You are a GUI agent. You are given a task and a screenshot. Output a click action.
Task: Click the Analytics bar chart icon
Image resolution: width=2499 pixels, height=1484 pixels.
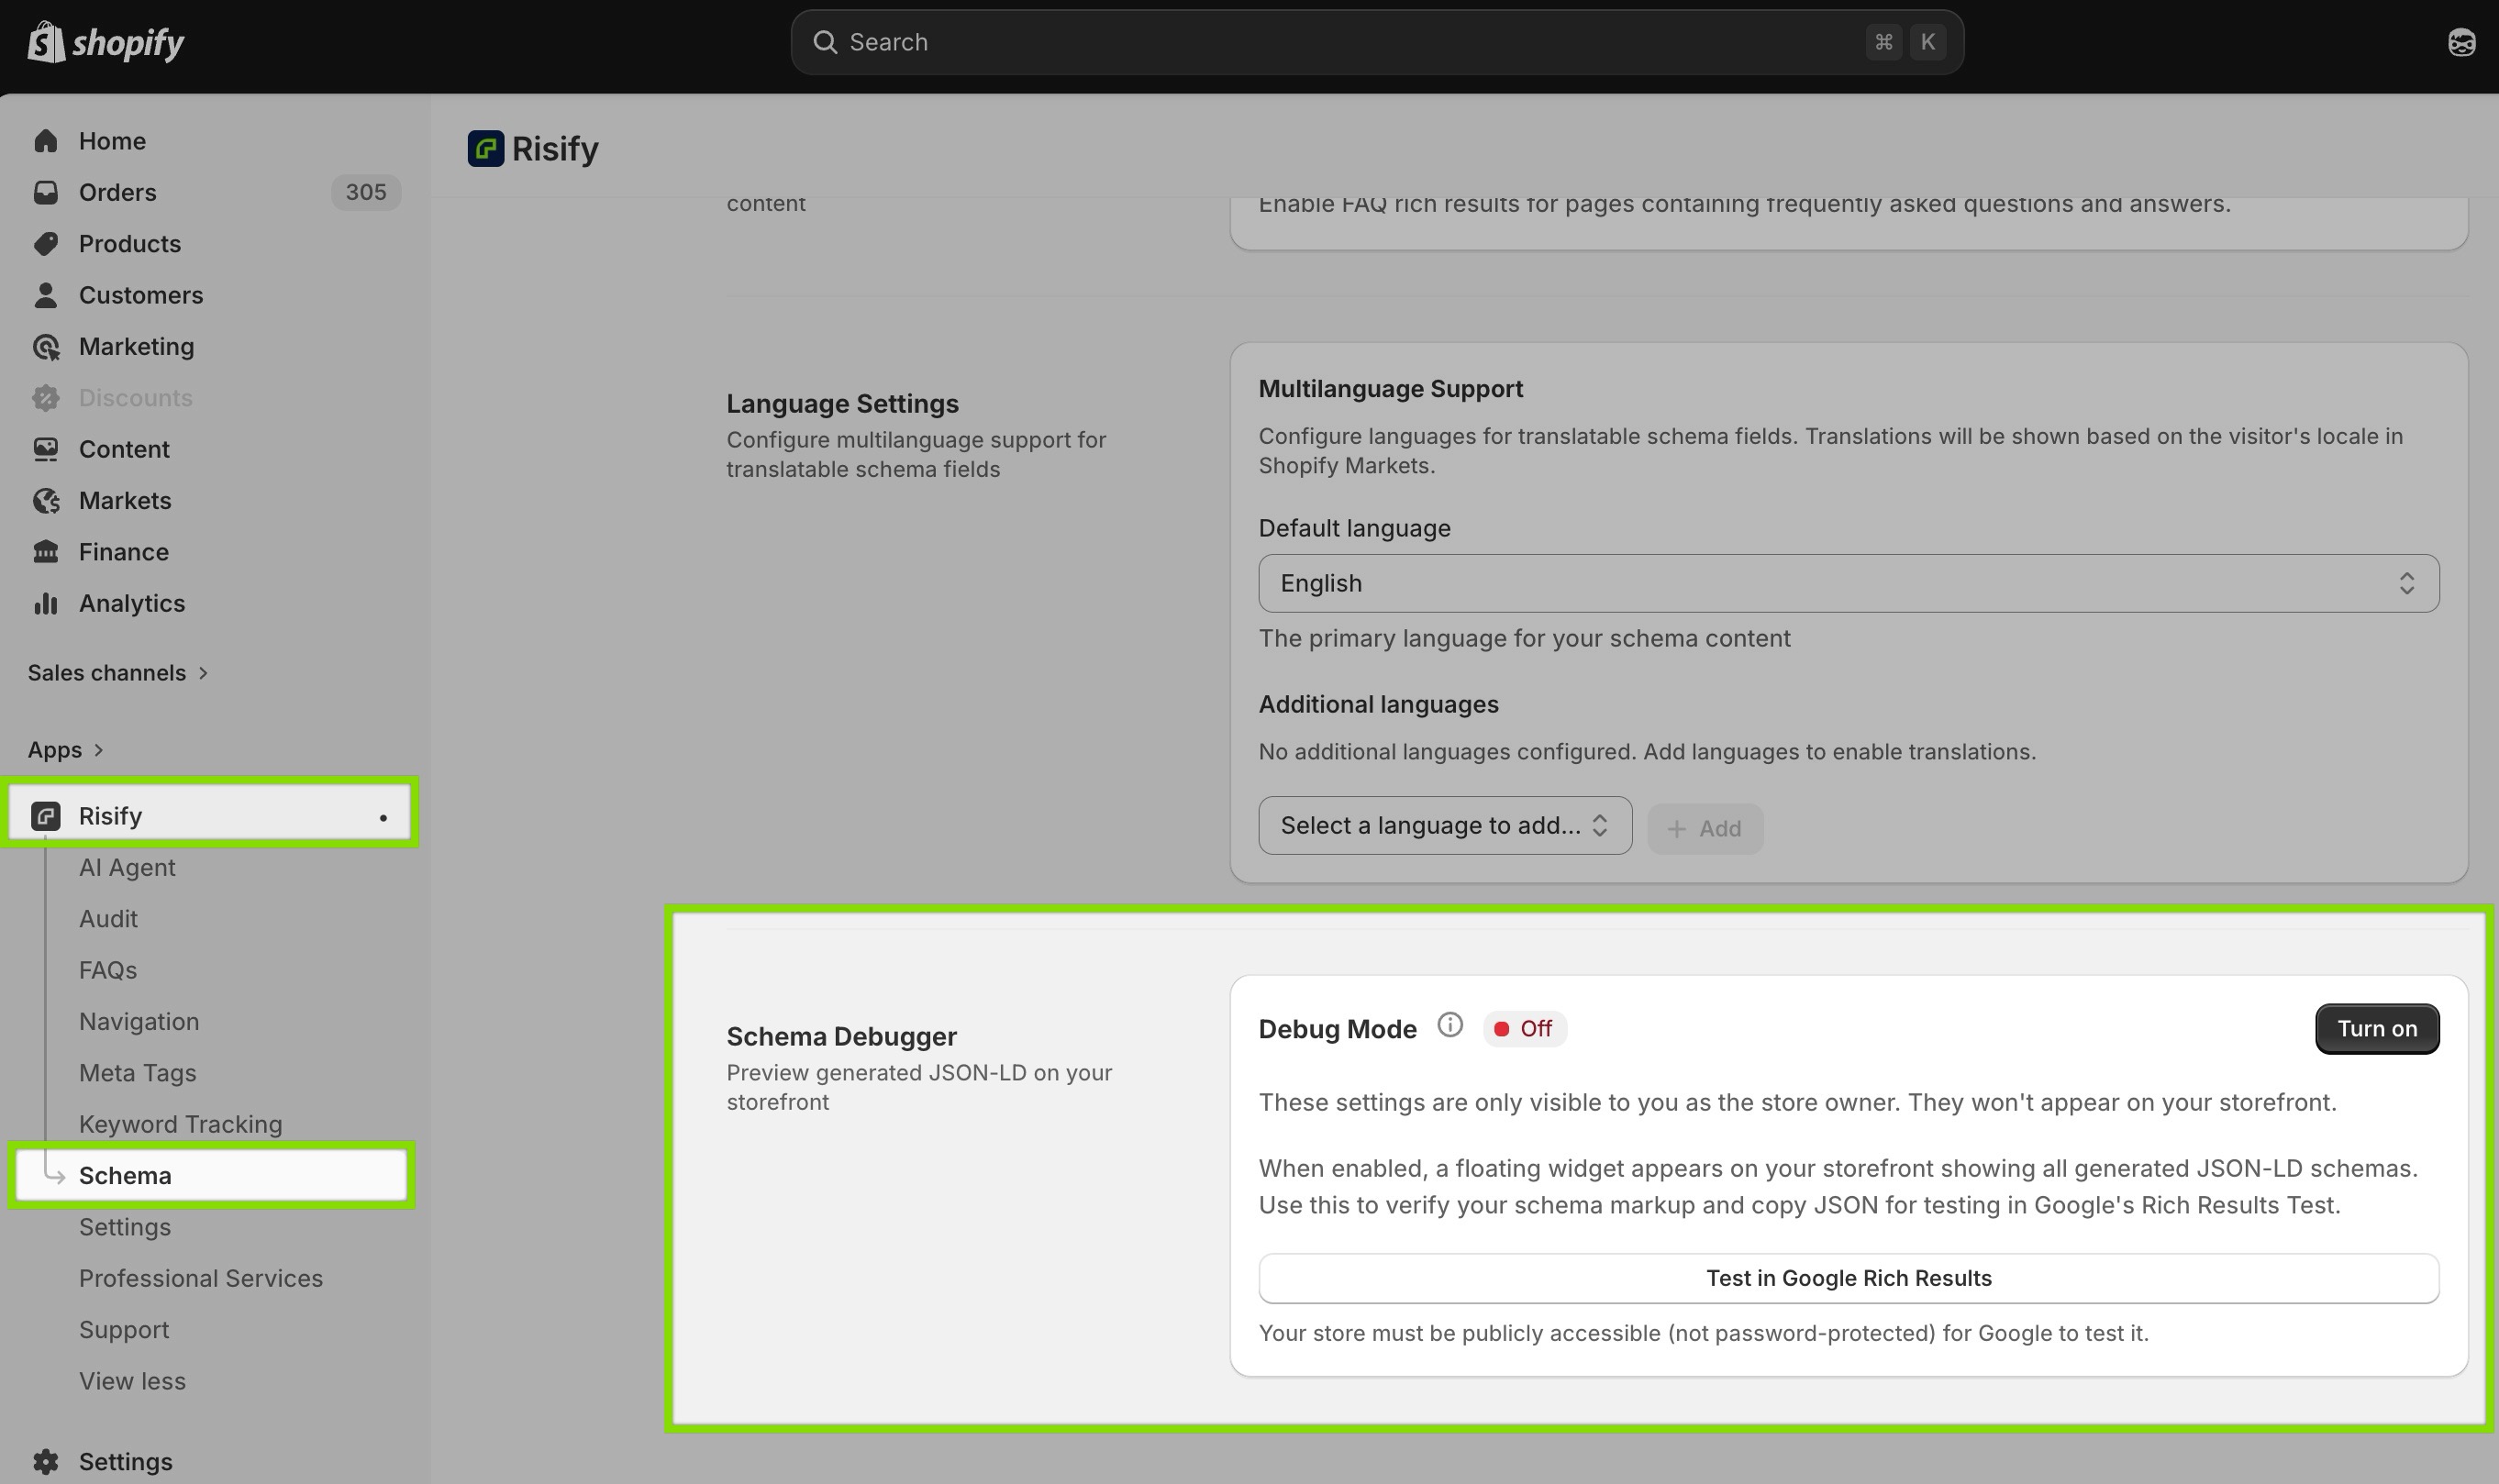tap(45, 604)
